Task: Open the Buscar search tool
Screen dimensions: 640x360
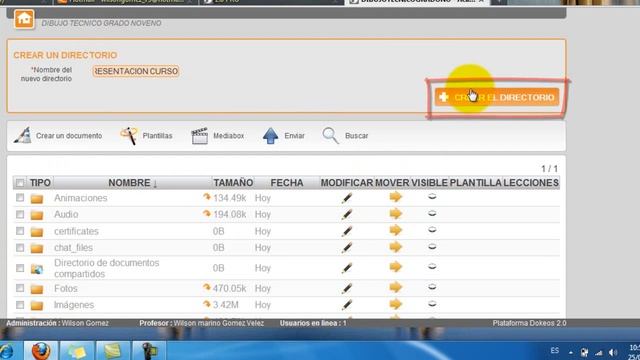Action: coord(345,136)
